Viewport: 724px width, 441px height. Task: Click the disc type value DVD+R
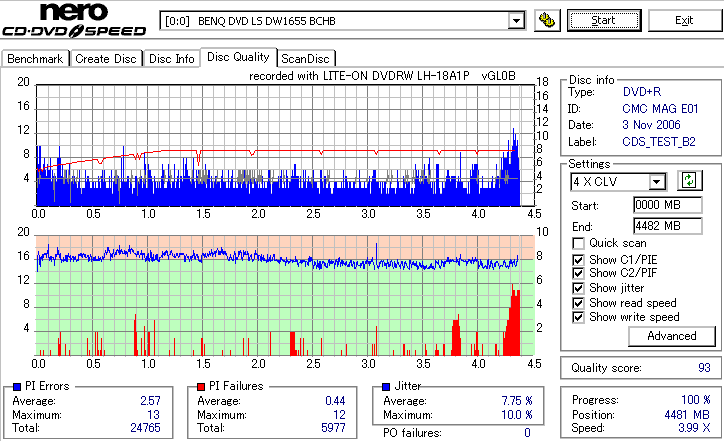click(642, 92)
